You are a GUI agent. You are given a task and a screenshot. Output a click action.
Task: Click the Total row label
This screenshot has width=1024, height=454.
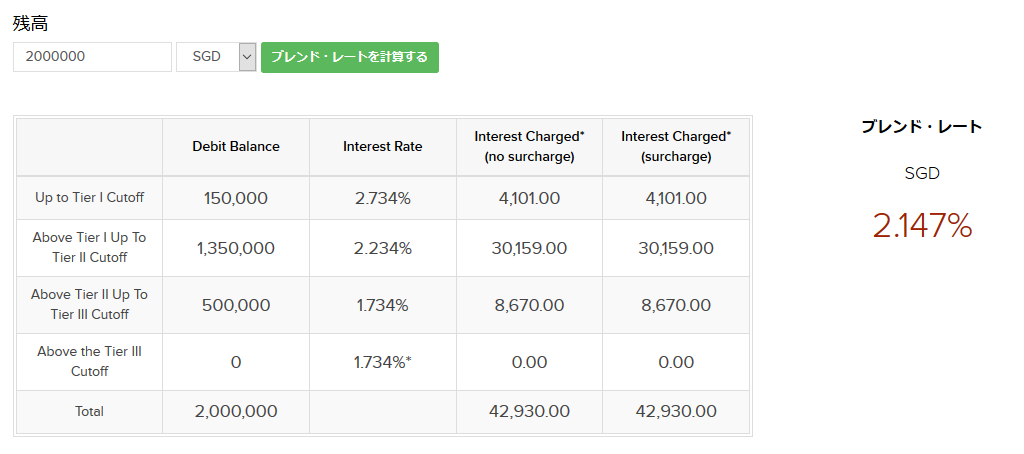click(89, 411)
